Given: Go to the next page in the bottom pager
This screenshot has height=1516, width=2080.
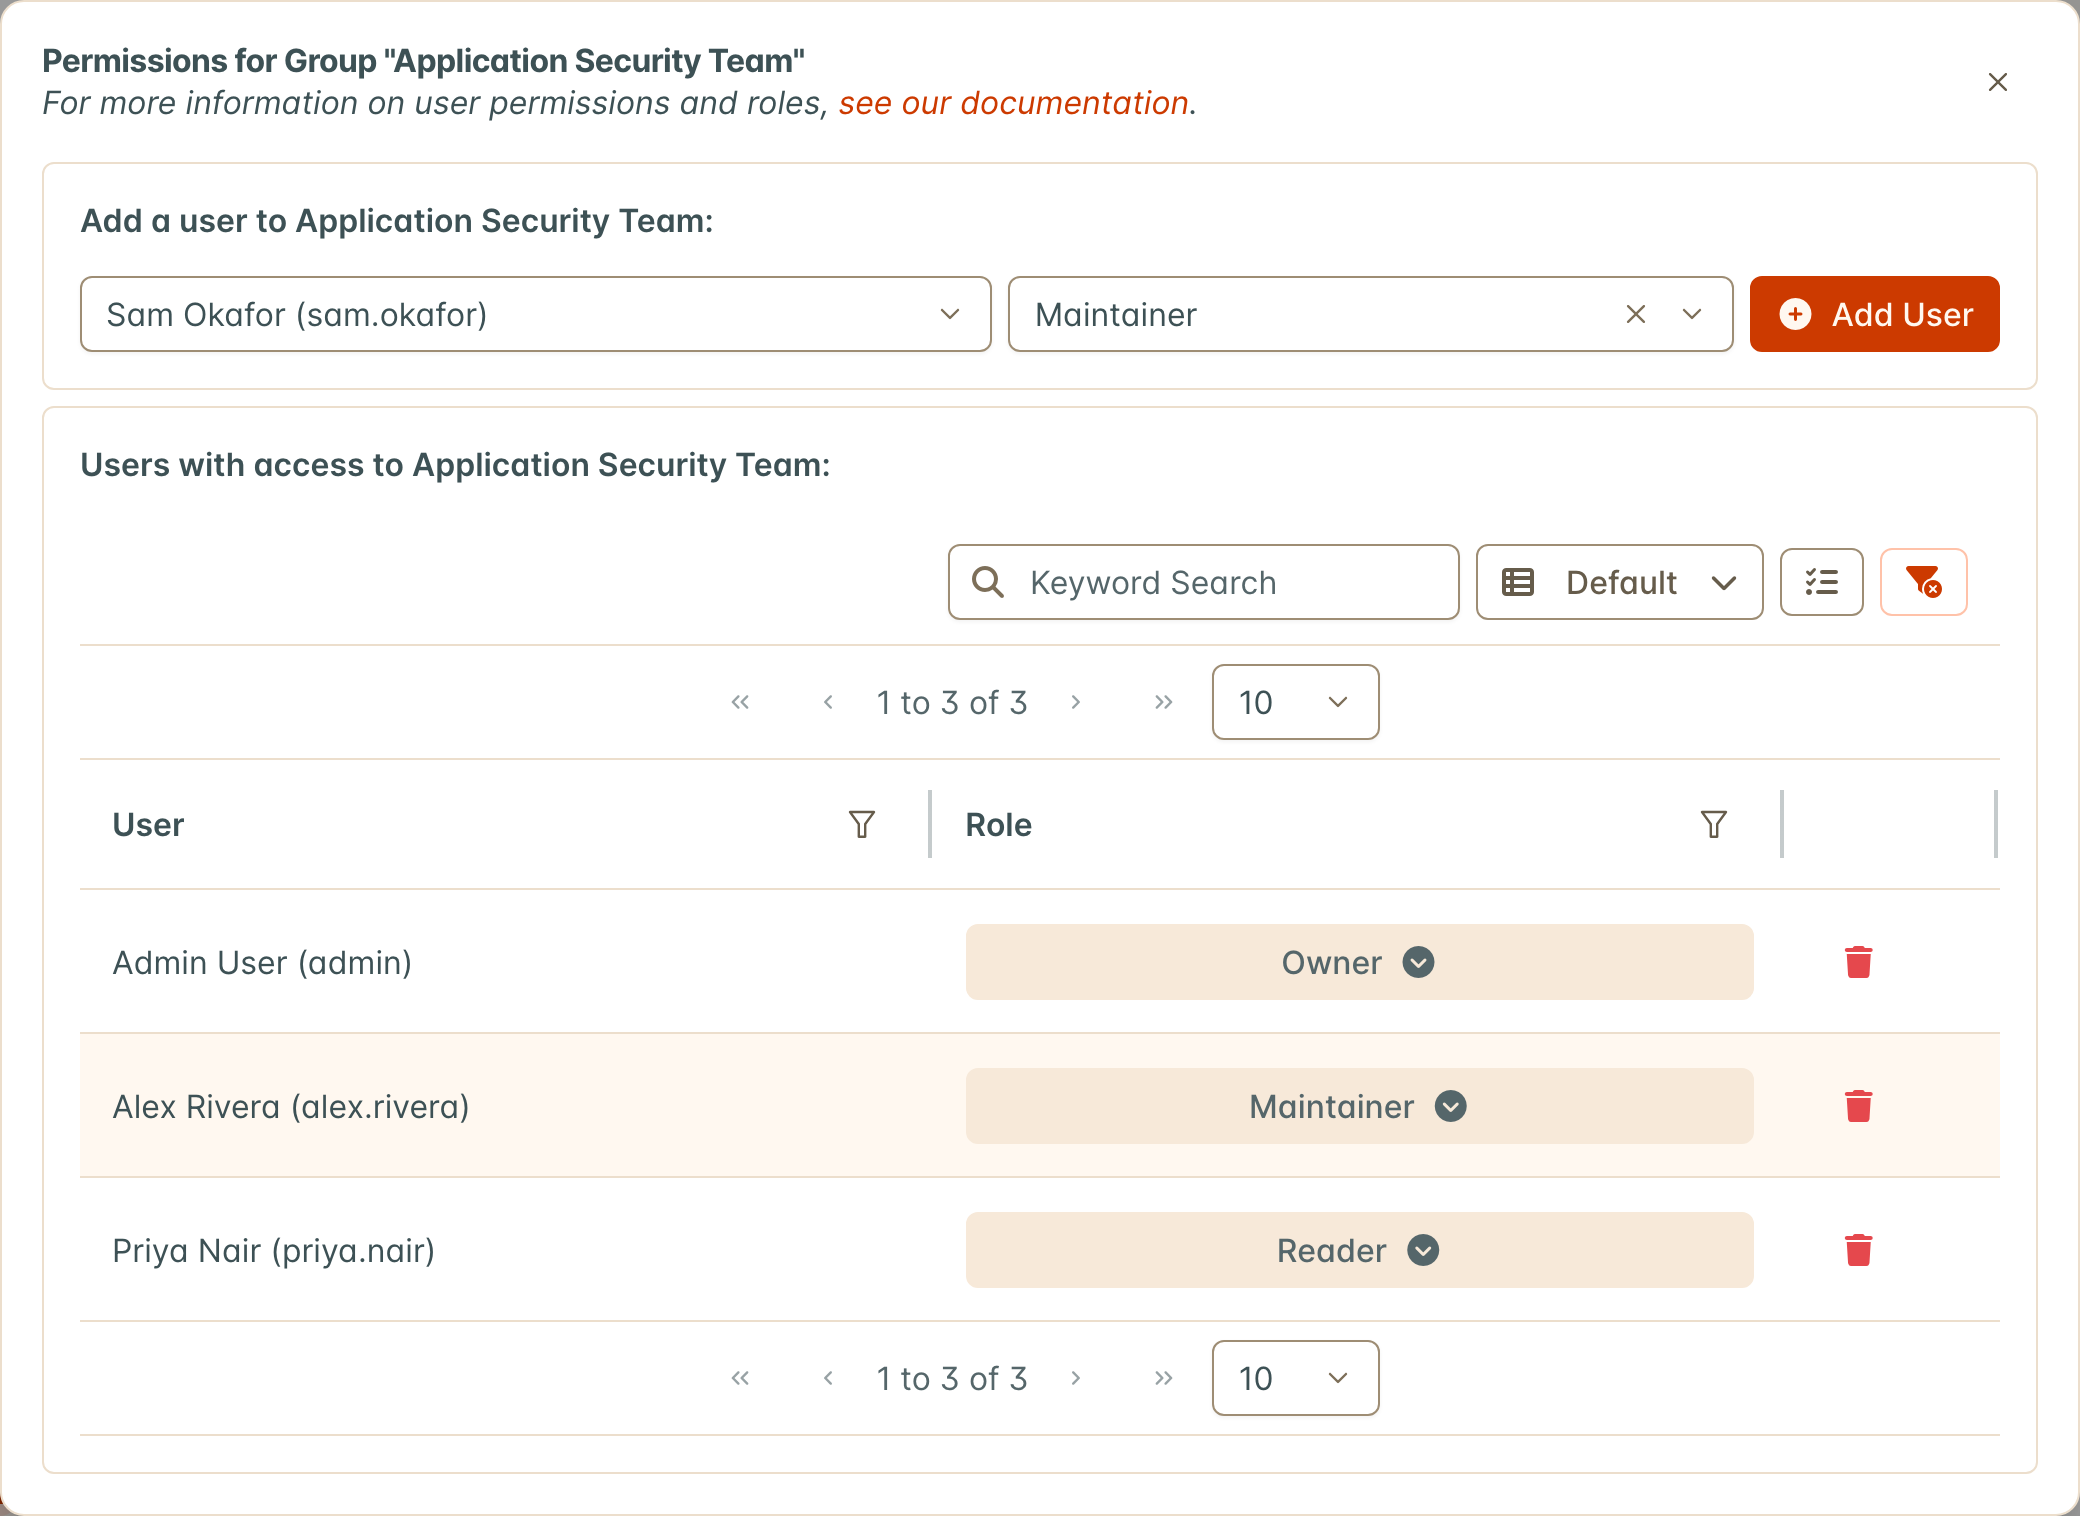Looking at the screenshot, I should coord(1076,1378).
